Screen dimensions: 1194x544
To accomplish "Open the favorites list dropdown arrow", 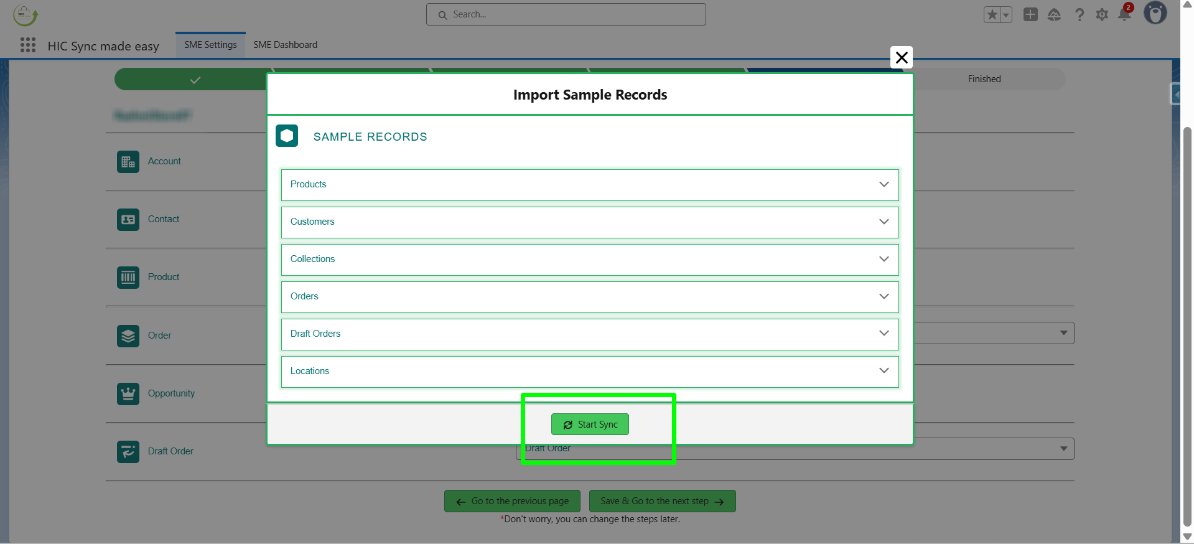I will 1006,15.
